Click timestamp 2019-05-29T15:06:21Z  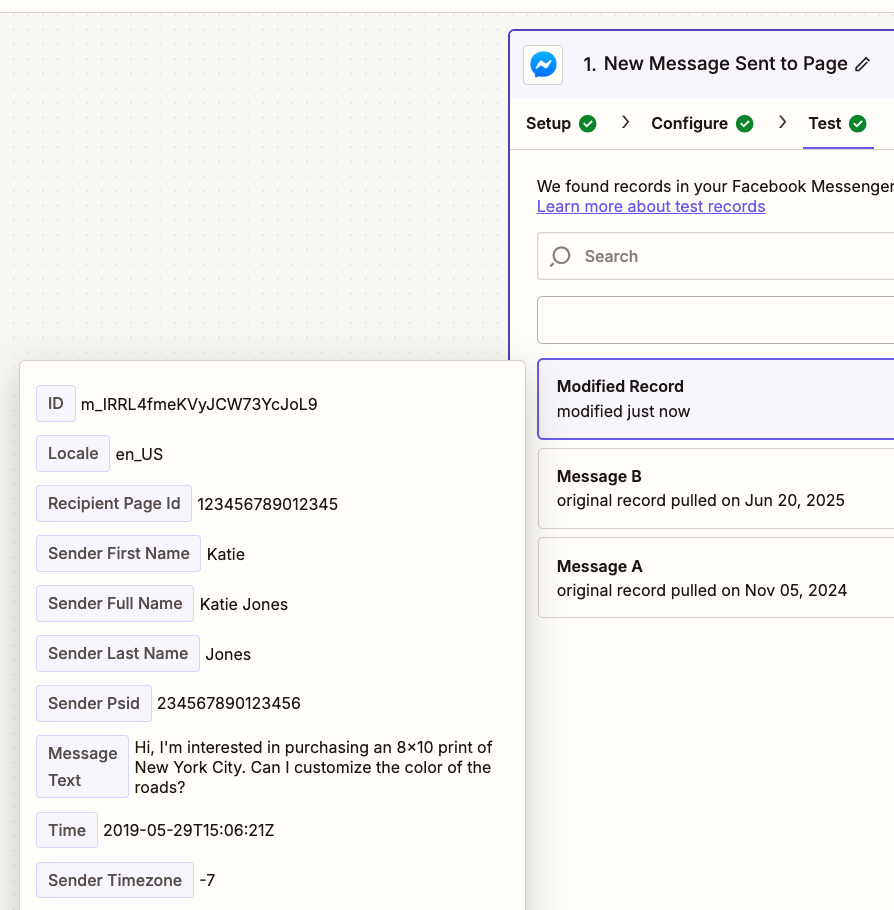click(189, 830)
